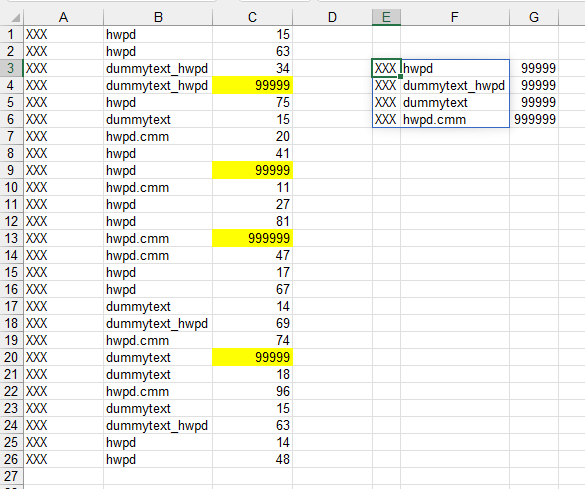Click cell C19 value 74
Screen dimensions: 585x489
pyautogui.click(x=253, y=341)
